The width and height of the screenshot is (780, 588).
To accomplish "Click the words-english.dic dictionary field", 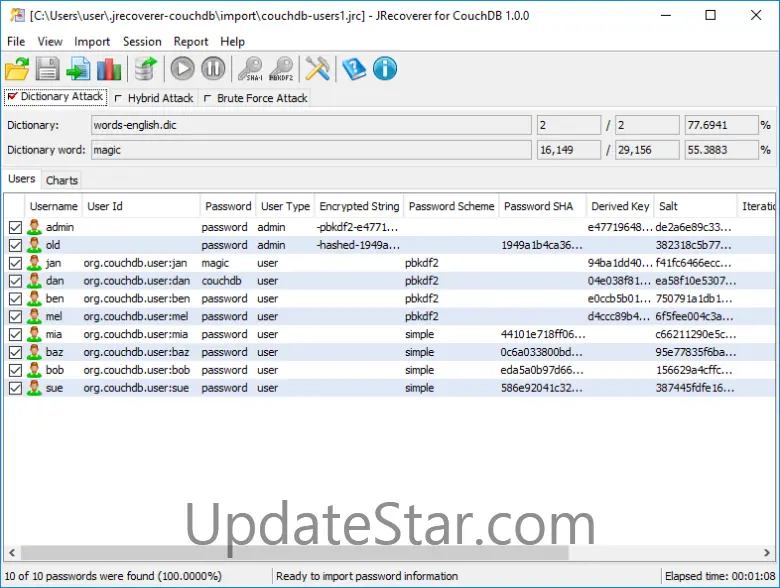I will click(x=311, y=125).
